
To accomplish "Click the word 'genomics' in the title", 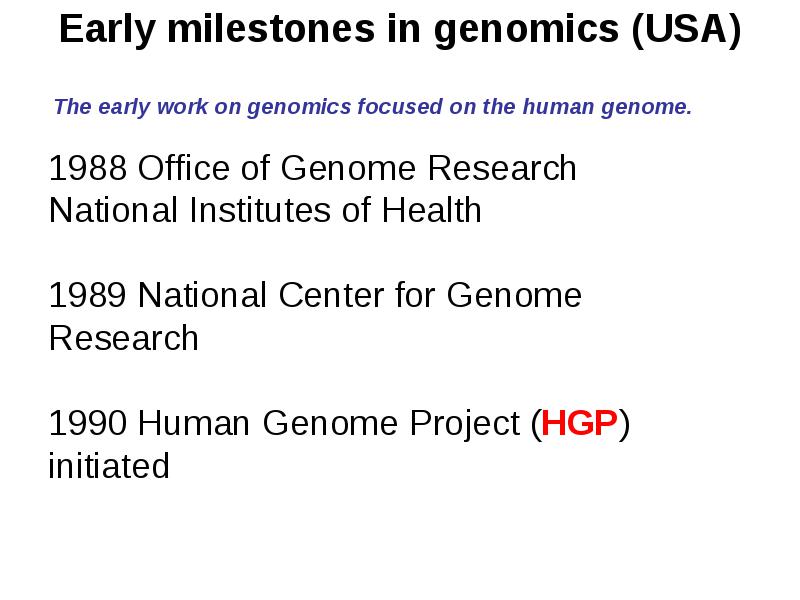I will point(527,32).
